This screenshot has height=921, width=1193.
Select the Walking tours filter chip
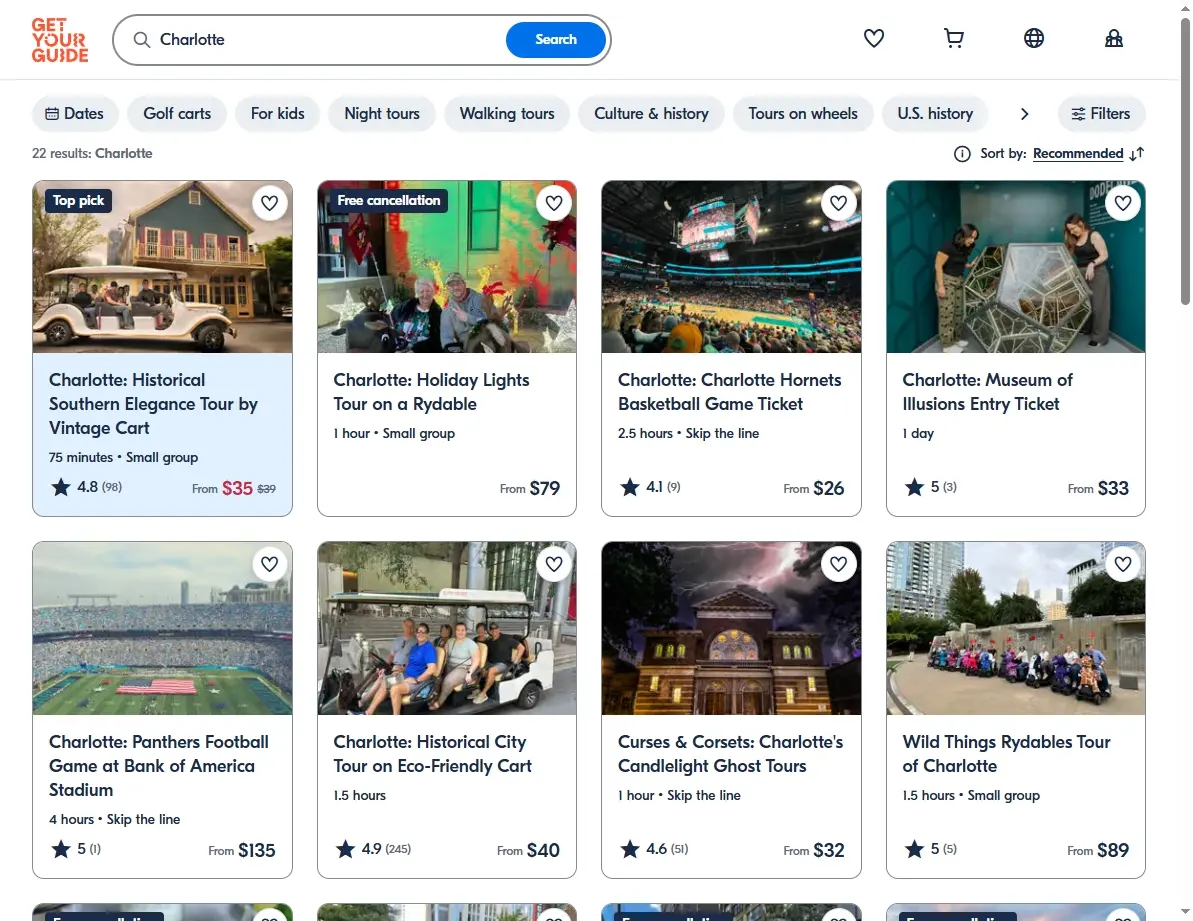507,114
